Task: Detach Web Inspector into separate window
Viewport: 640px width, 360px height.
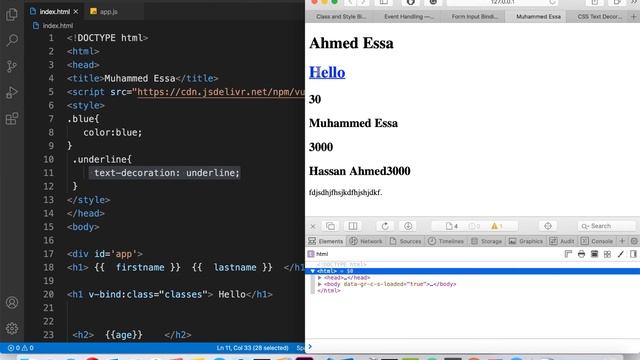Action: pyautogui.click(x=331, y=226)
